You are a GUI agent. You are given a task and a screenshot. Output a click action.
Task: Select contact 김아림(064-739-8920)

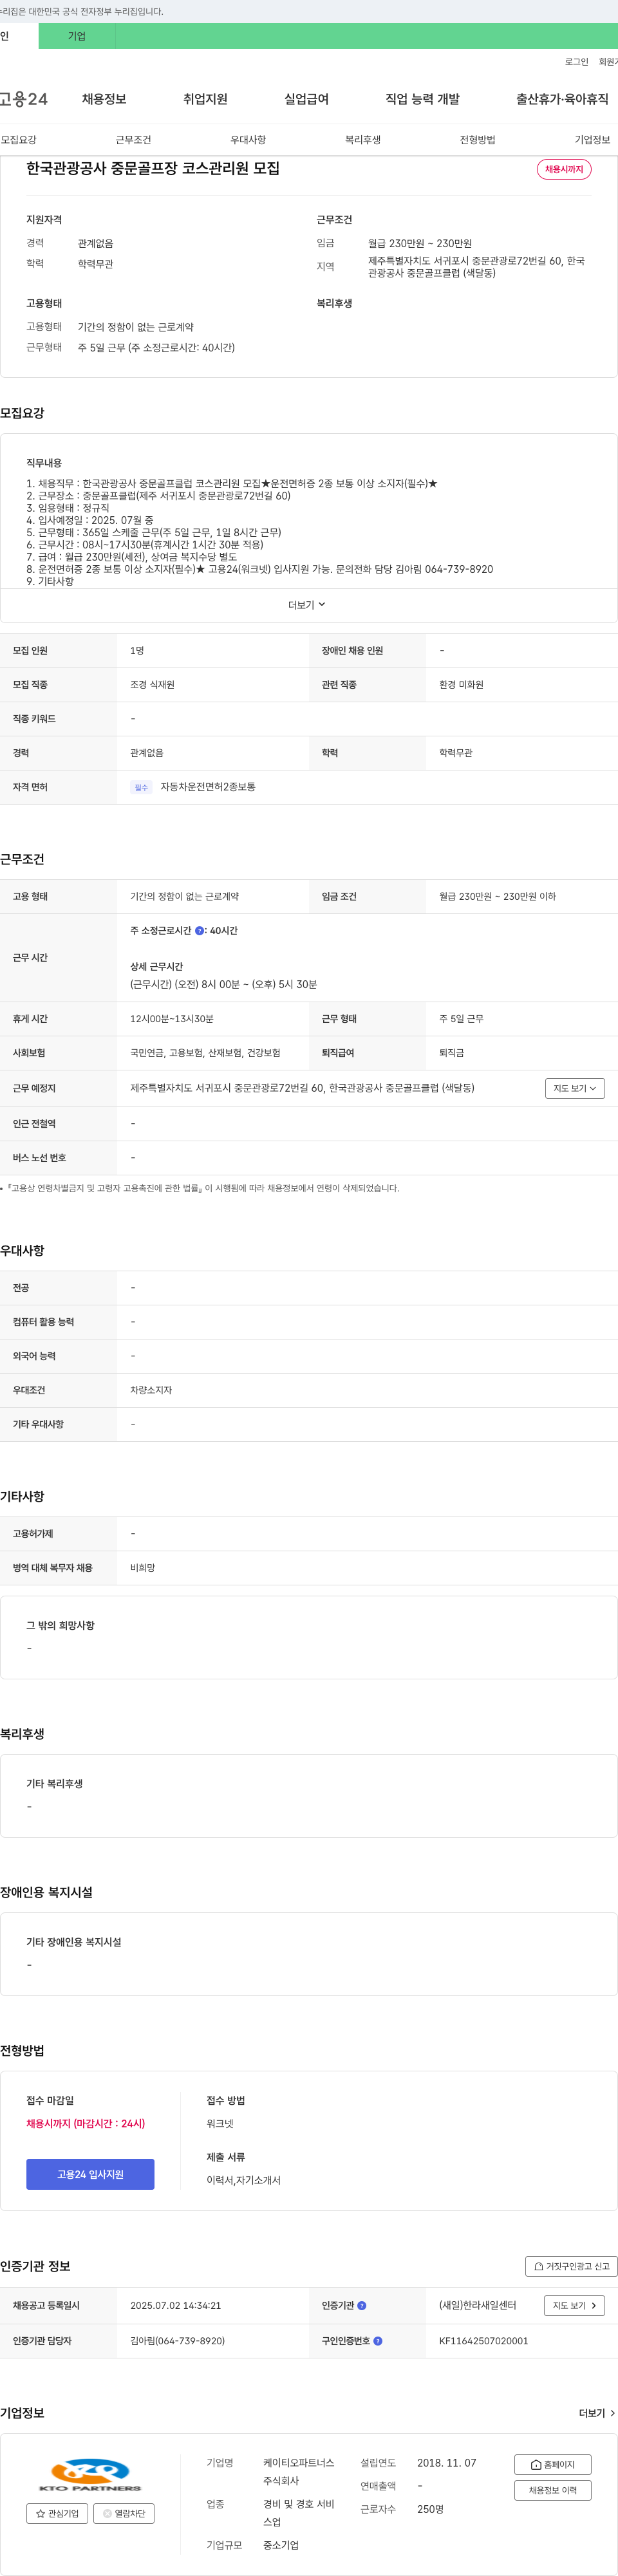pos(177,2341)
